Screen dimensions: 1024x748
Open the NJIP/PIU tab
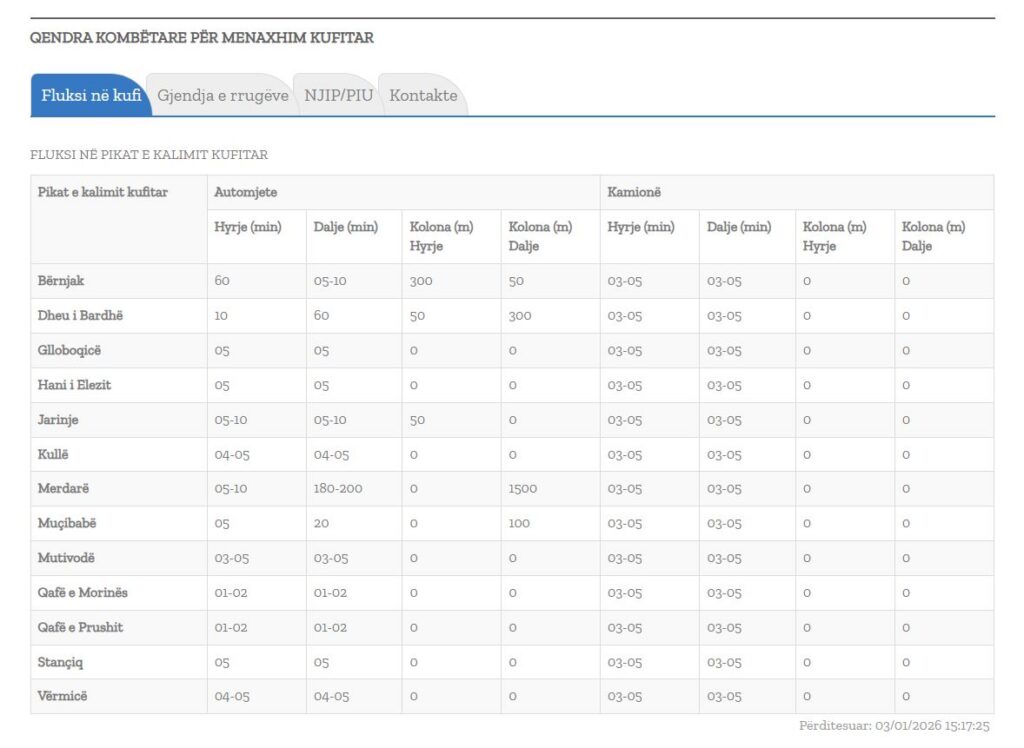coord(338,96)
